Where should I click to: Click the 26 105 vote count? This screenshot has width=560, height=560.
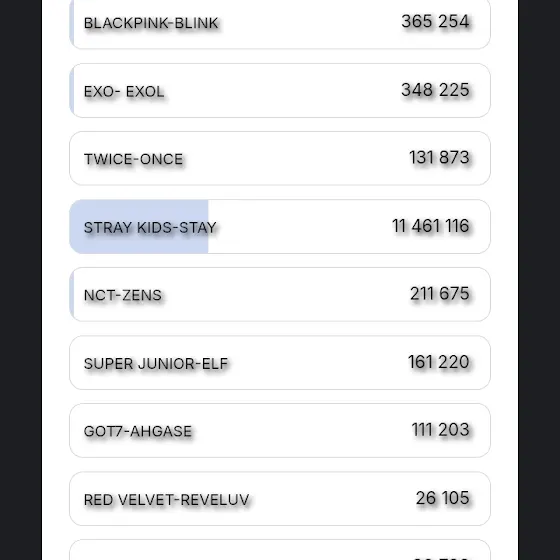tap(442, 498)
